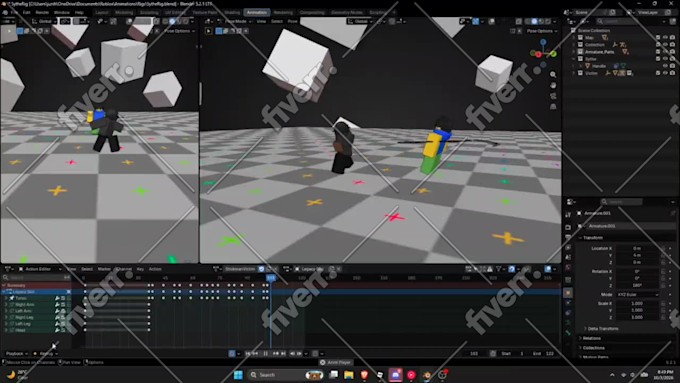Open the Pose menu in main viewport header
The image size is (680, 383).
coord(293,21)
